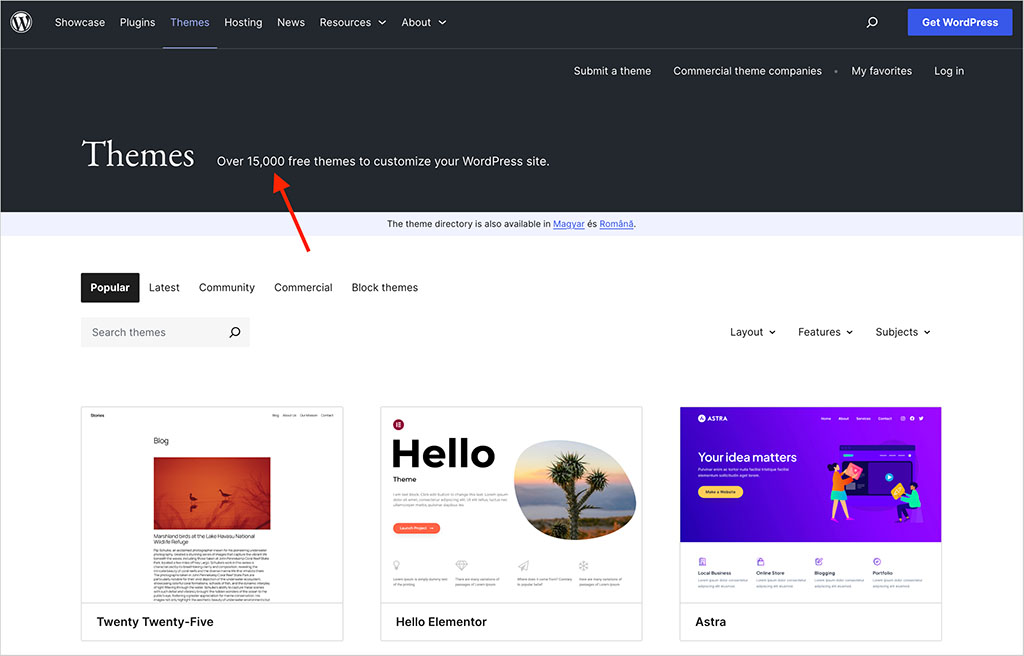Open Plugins in top navigation
Screen dimensions: 1024x656
pos(137,22)
